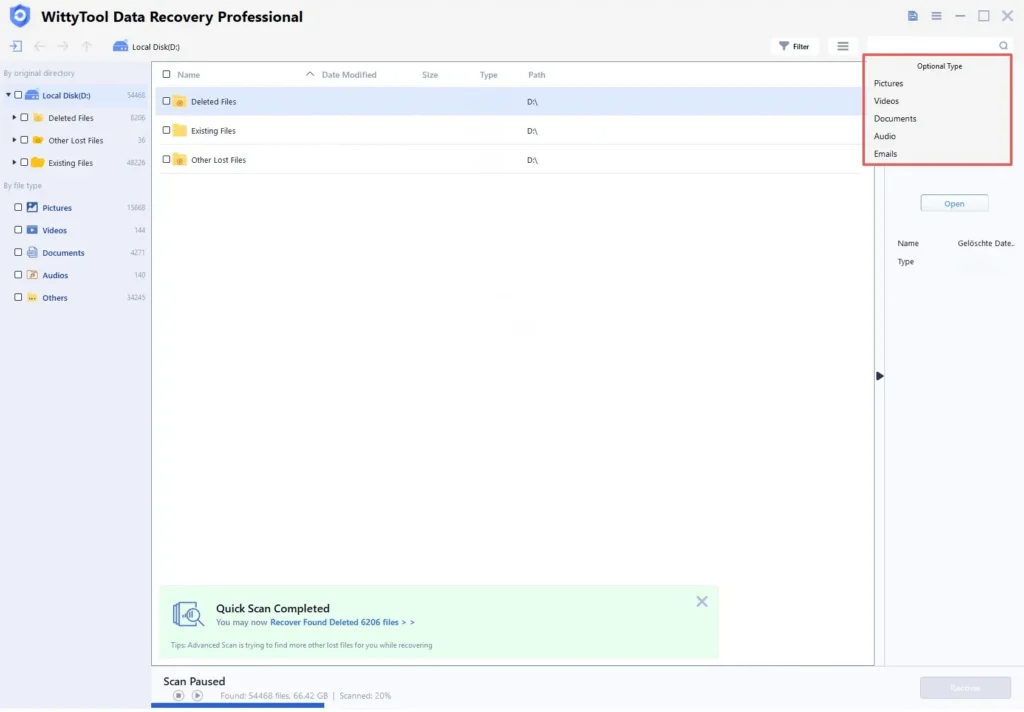Click the stop scan button
The height and width of the screenshot is (712, 1024).
[178, 695]
